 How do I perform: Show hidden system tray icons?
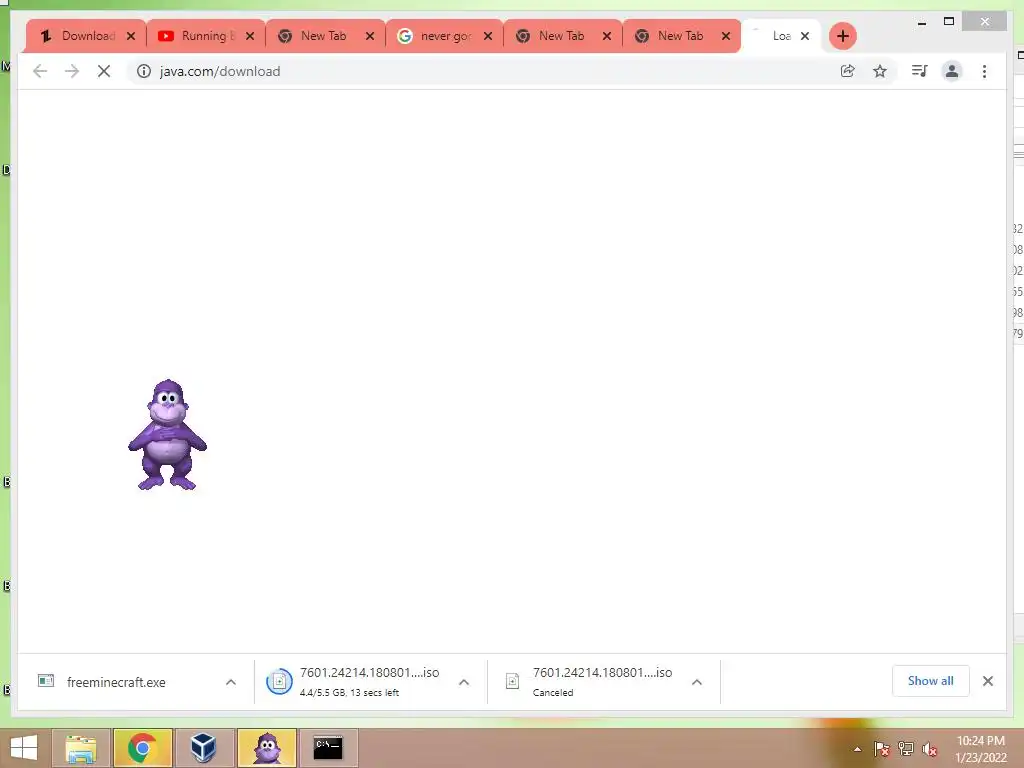[x=857, y=749]
